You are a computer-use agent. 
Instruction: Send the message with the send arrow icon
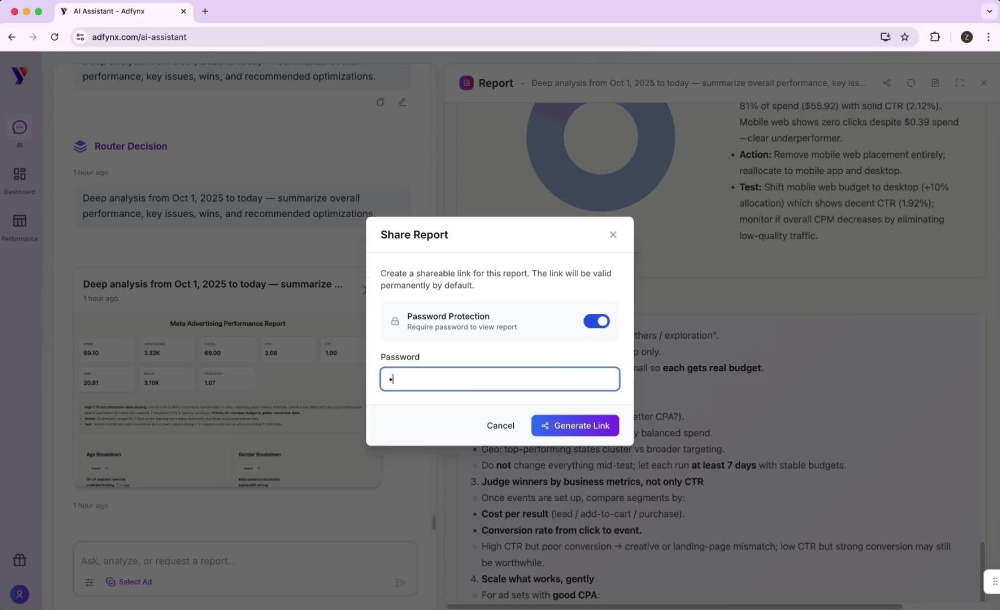(x=400, y=582)
